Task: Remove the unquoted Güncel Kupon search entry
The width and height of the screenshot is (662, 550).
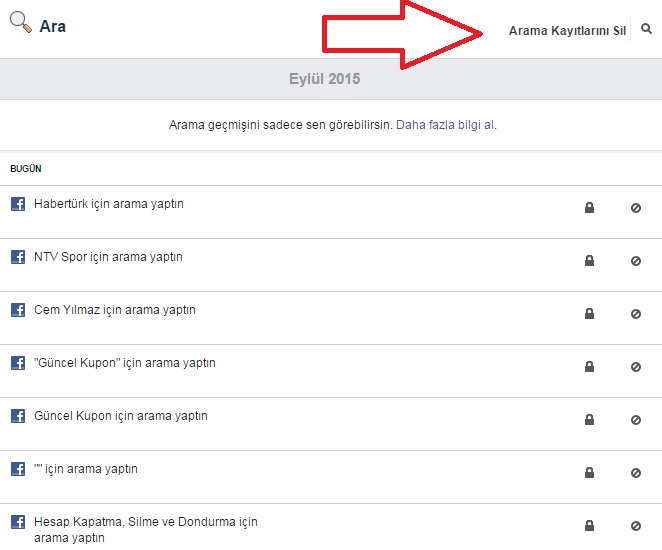Action: [x=636, y=420]
